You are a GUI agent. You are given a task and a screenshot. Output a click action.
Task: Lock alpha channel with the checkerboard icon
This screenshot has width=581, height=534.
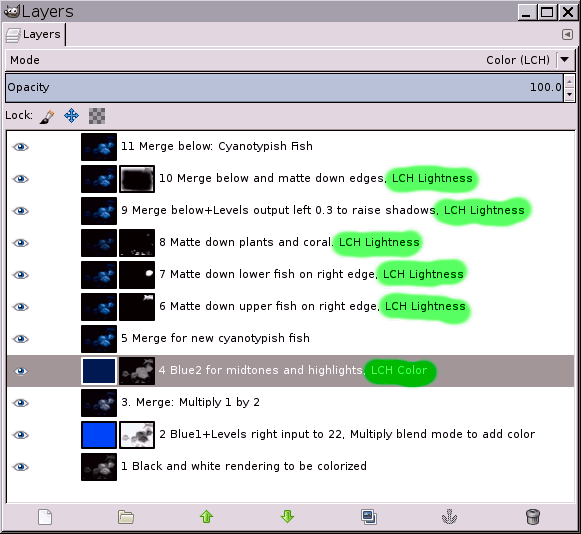coord(97,116)
